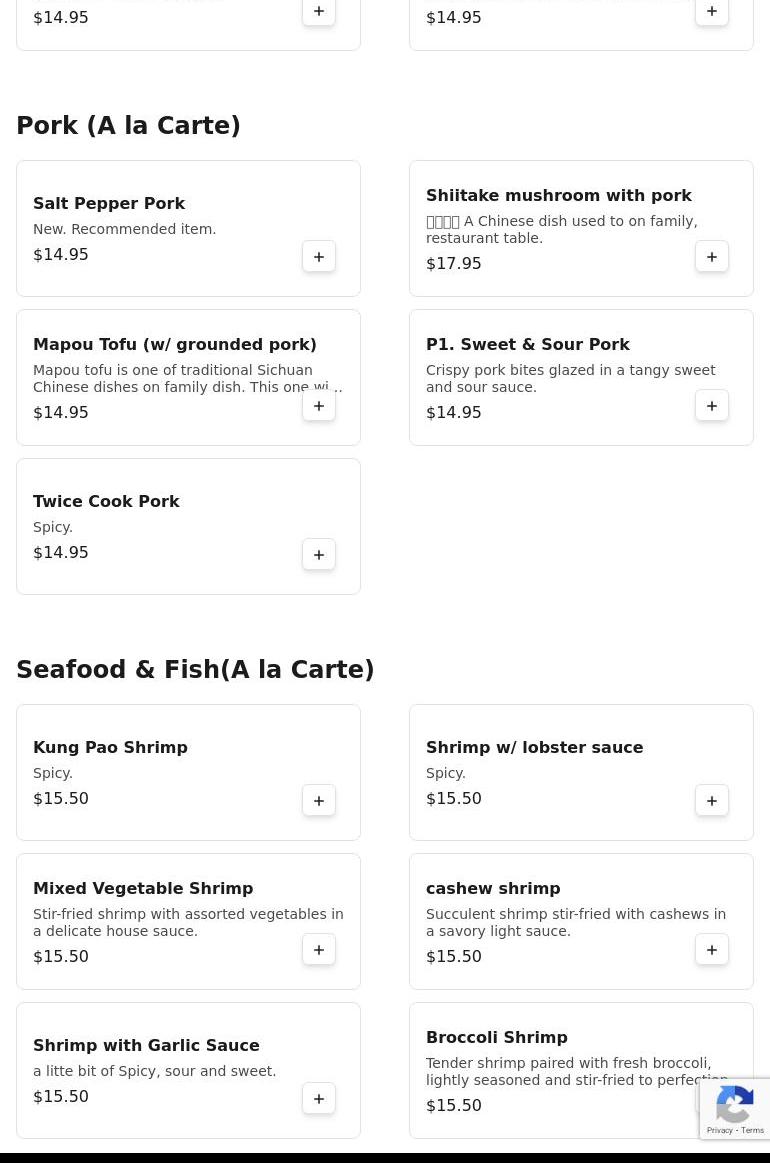Select the Twice Cook Pork title
Screen dimensions: 770x1163
[x=106, y=502]
